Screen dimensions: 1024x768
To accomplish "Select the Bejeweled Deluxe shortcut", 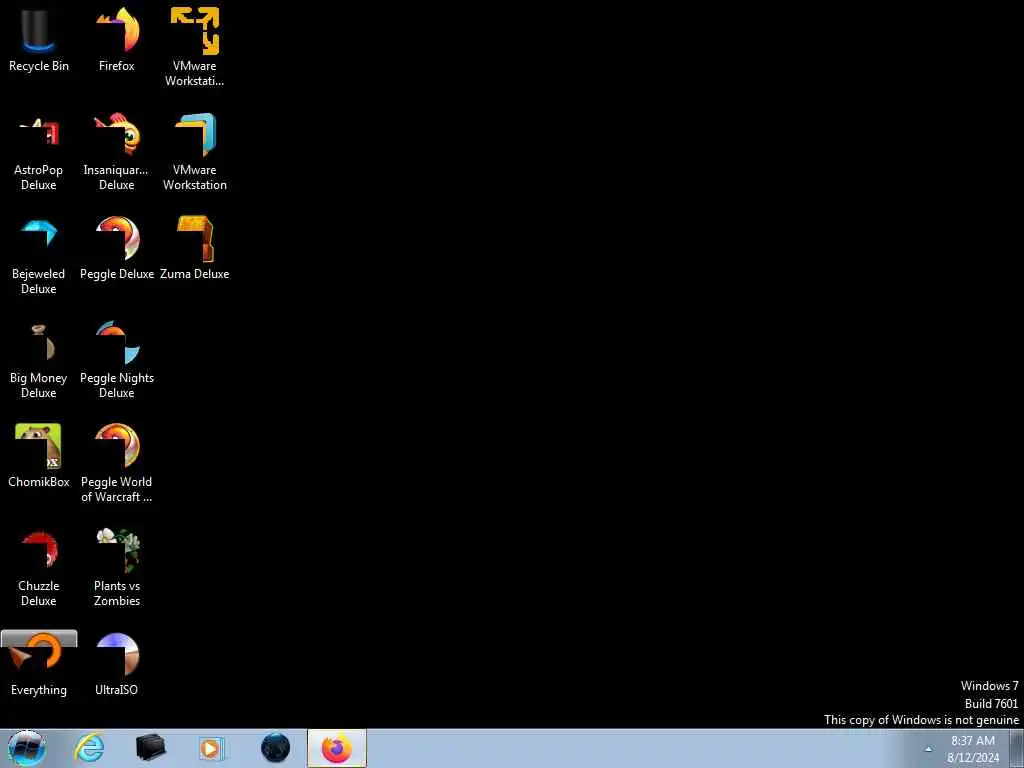I will 39,256.
